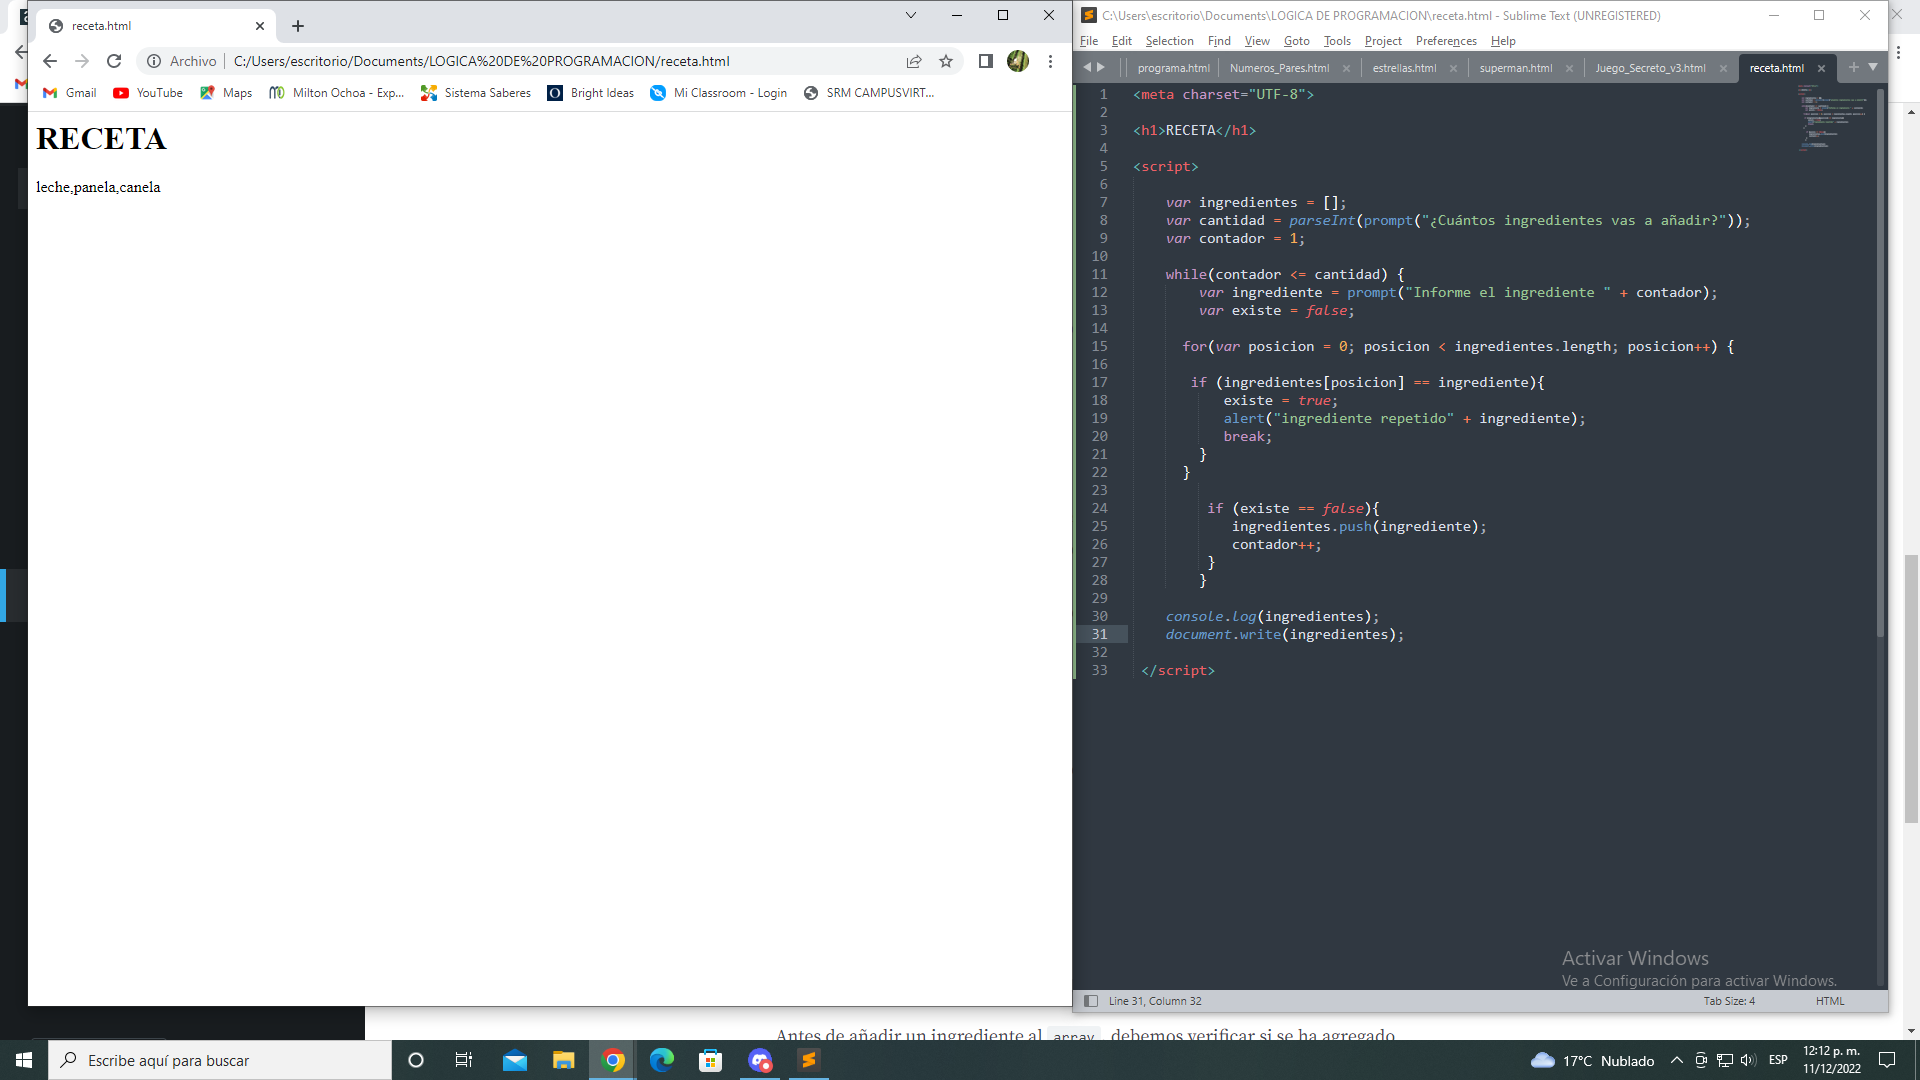
Task: Change Tab Size: 4 setting
Action: [1729, 1001]
